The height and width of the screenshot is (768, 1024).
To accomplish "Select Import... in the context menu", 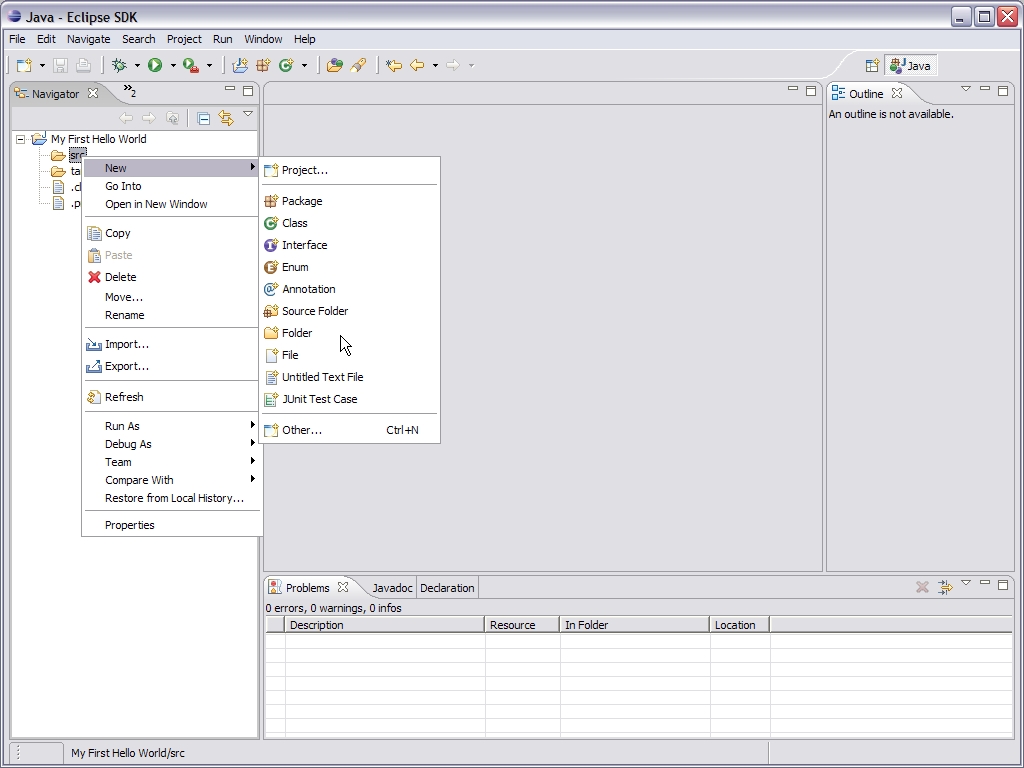I will (172, 344).
